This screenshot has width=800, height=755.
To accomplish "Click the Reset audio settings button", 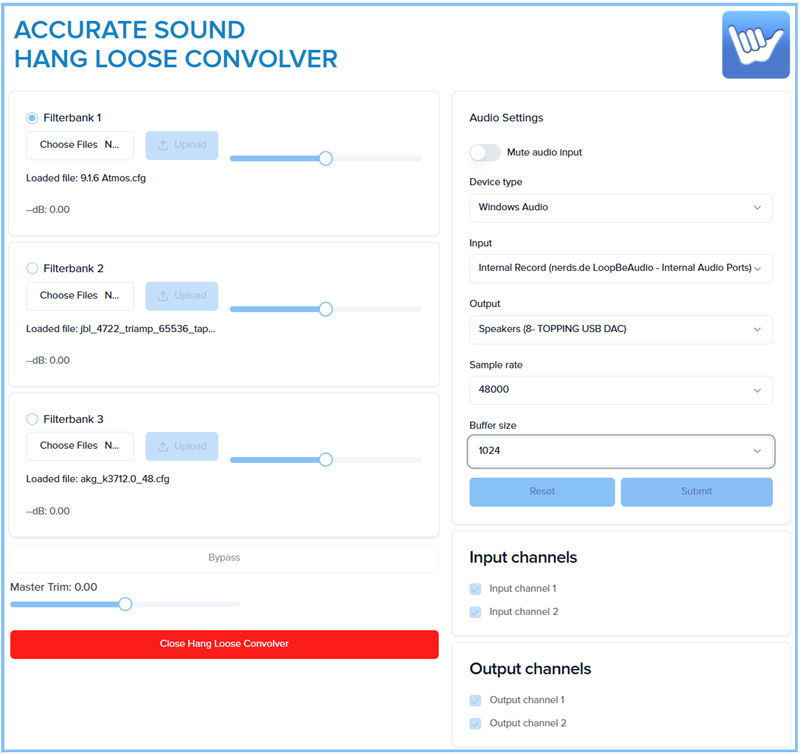I will [x=542, y=492].
